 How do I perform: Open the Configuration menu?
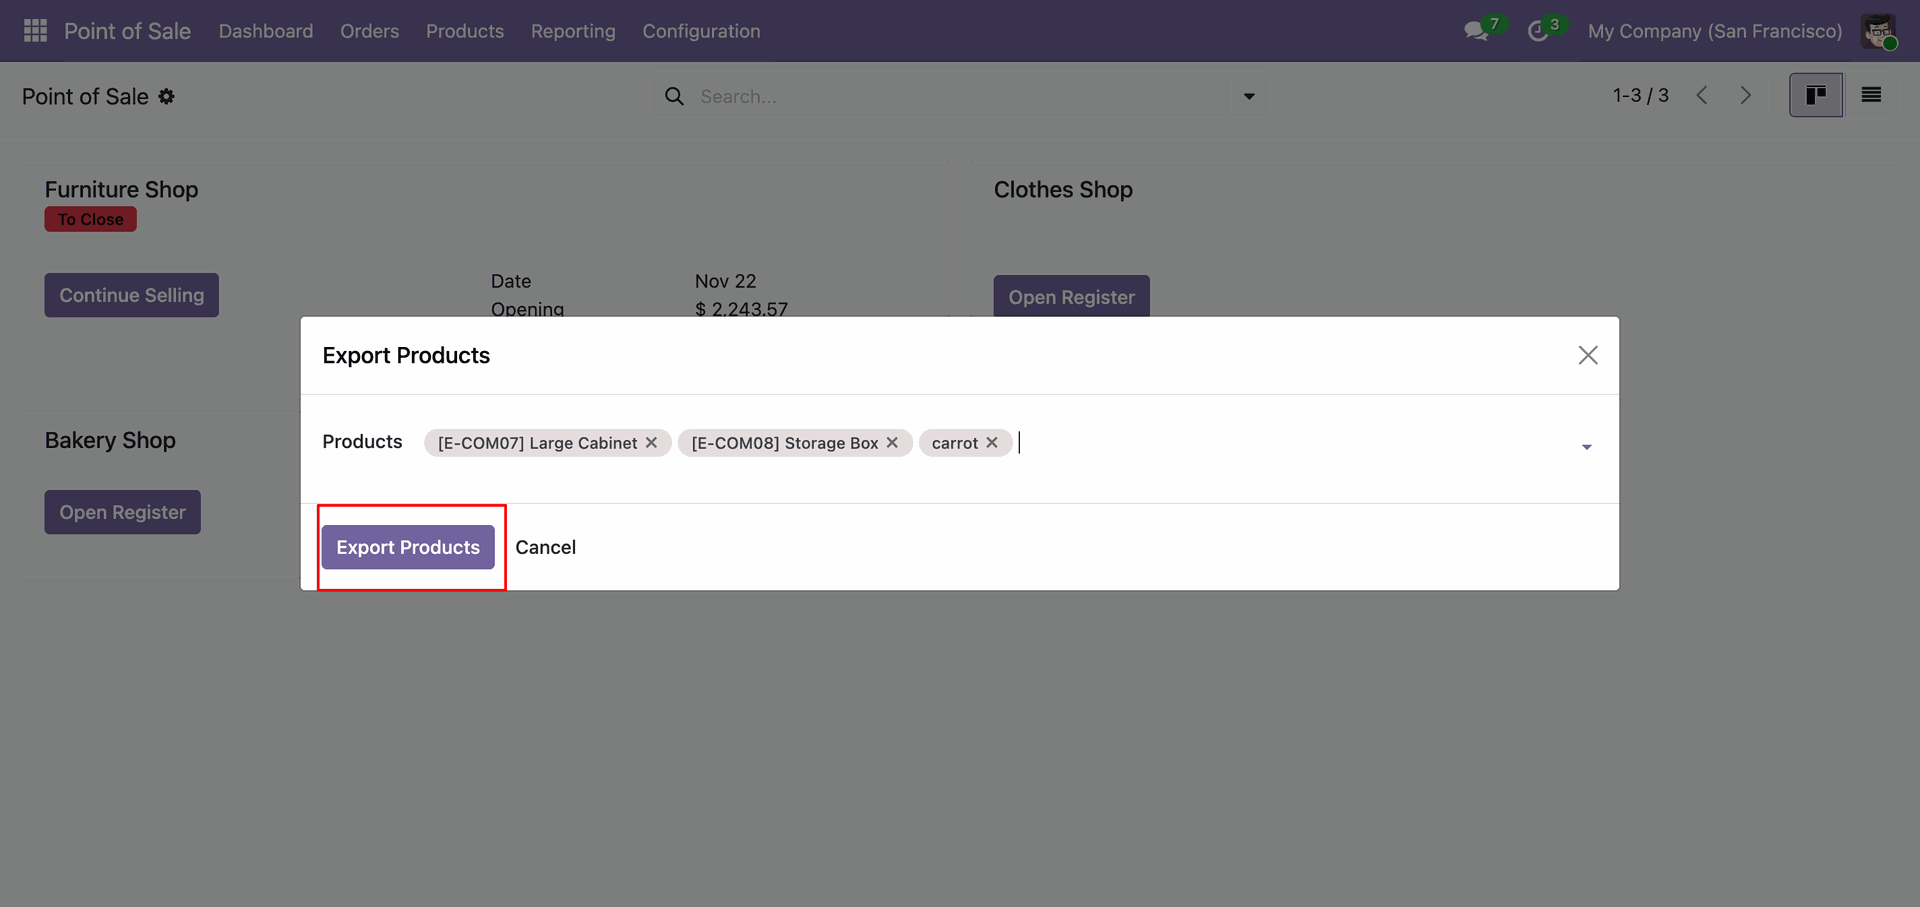(x=701, y=31)
